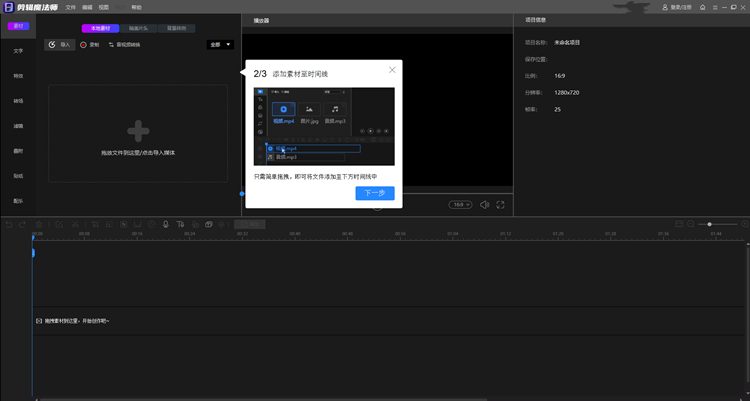Viewport: 750px width, 401px height.
Task: Expand the 全部 media filter dropdown
Action: 220,45
